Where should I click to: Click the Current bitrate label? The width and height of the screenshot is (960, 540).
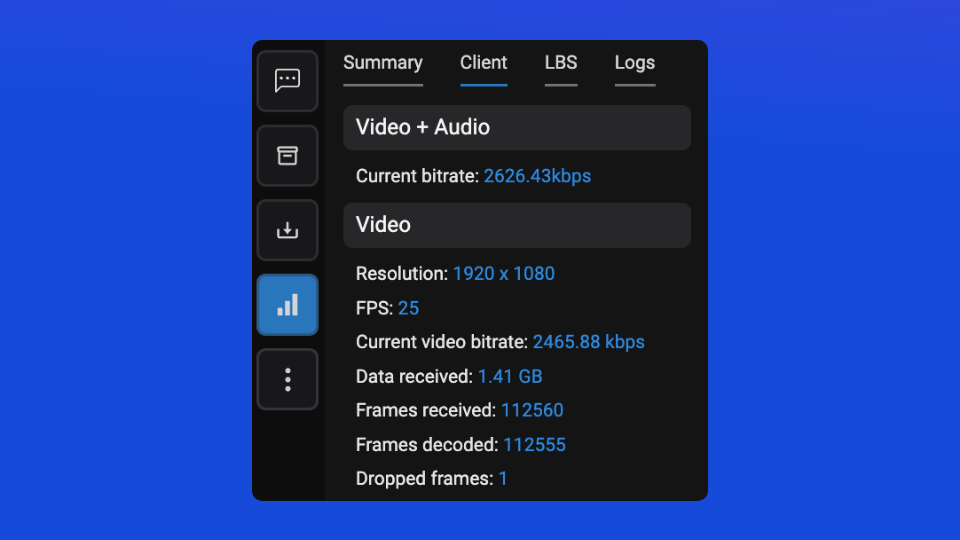418,176
